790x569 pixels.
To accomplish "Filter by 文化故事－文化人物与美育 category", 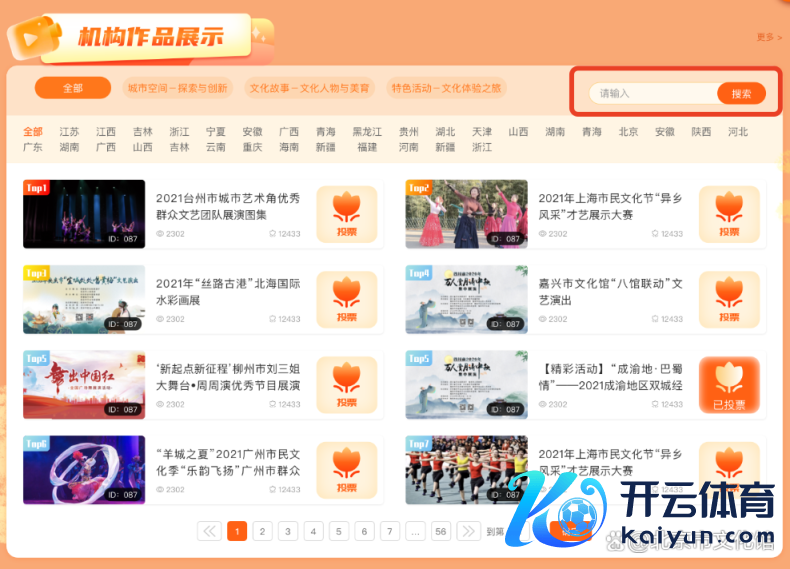I will coord(309,88).
